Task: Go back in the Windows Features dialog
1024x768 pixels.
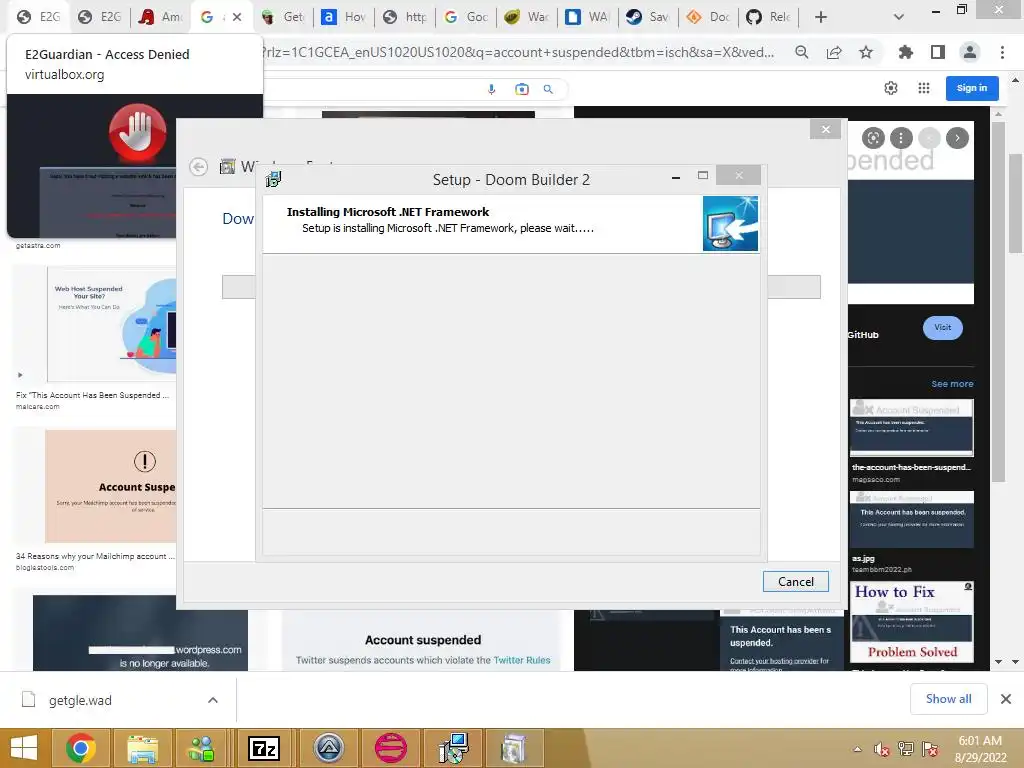Action: pyautogui.click(x=199, y=167)
